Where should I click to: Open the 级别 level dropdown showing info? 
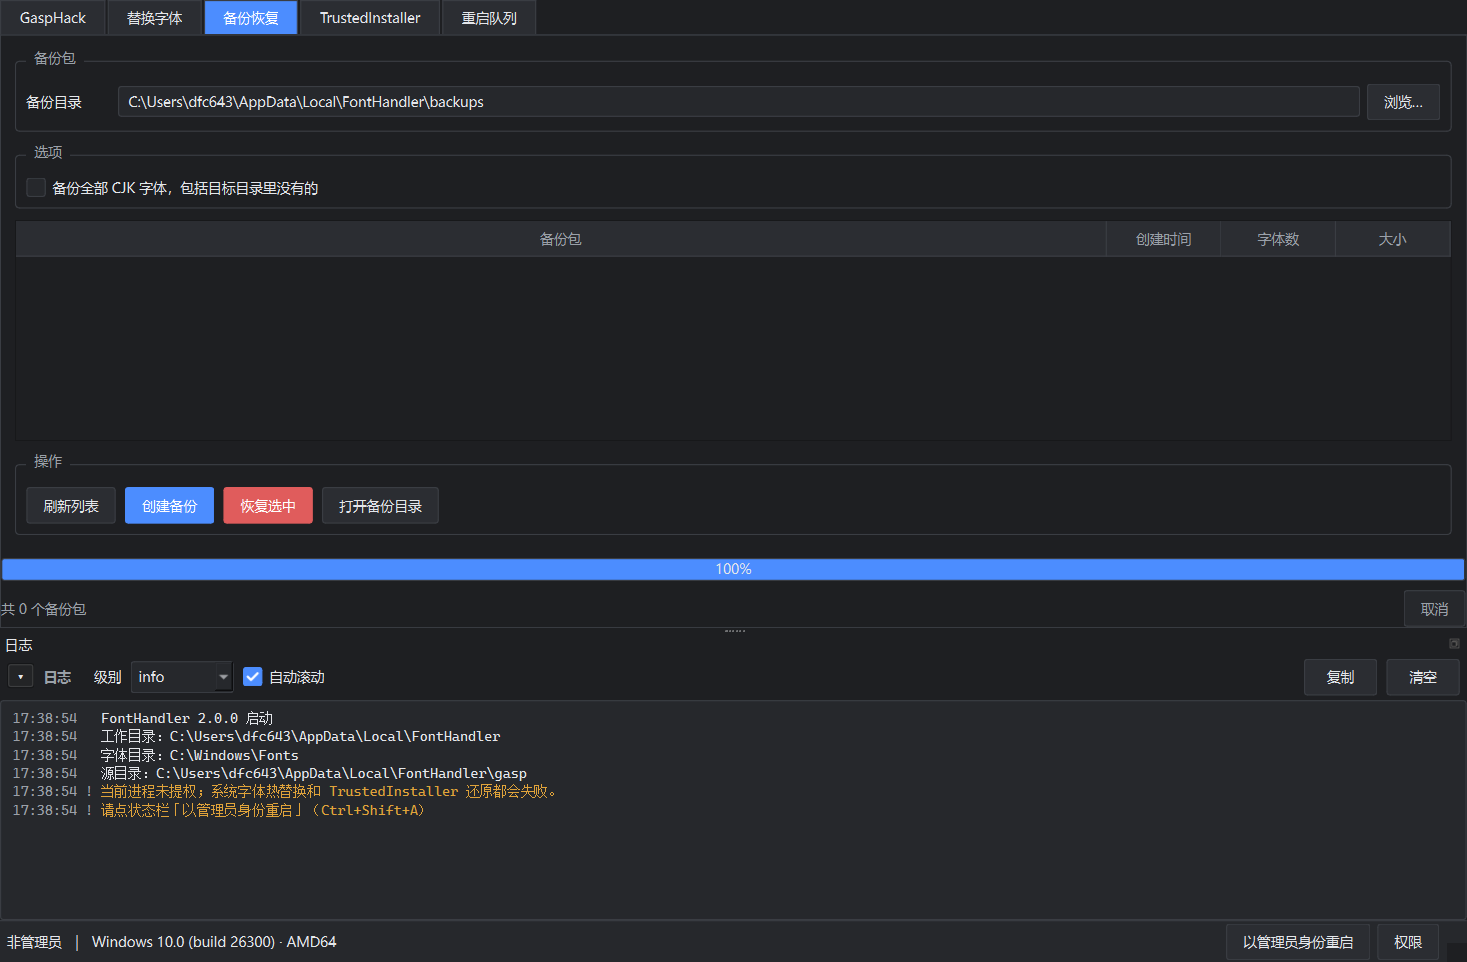pyautogui.click(x=182, y=677)
